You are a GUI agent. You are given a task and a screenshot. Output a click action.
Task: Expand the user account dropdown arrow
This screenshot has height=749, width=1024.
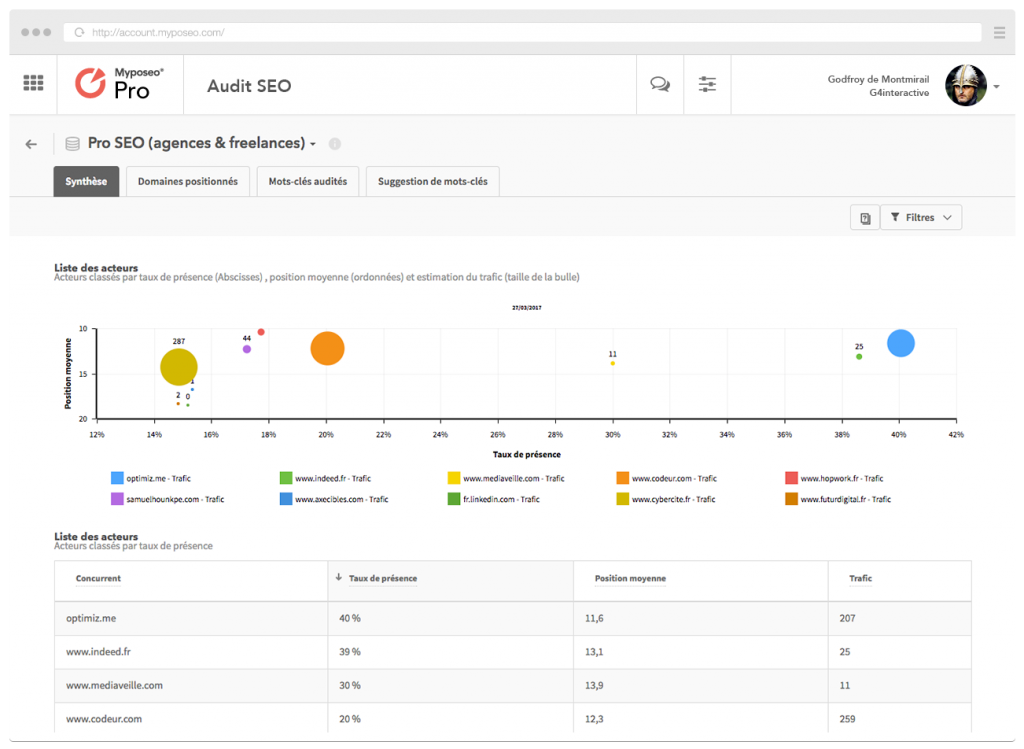tap(997, 86)
